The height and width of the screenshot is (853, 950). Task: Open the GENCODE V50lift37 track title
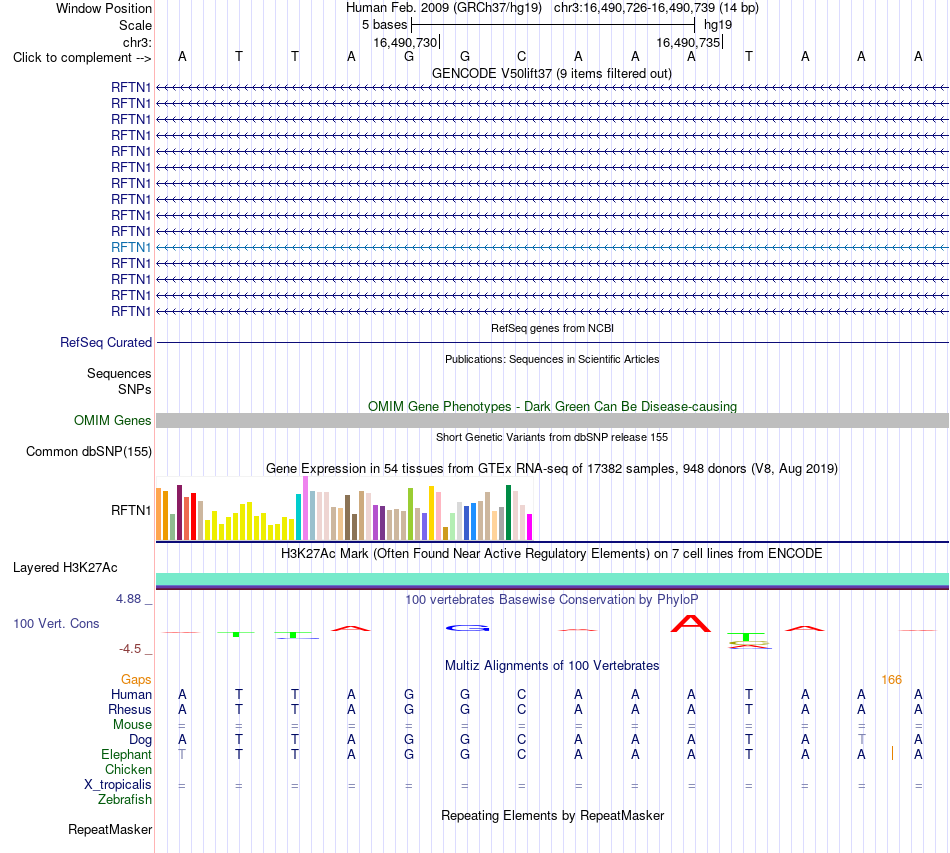pos(551,73)
